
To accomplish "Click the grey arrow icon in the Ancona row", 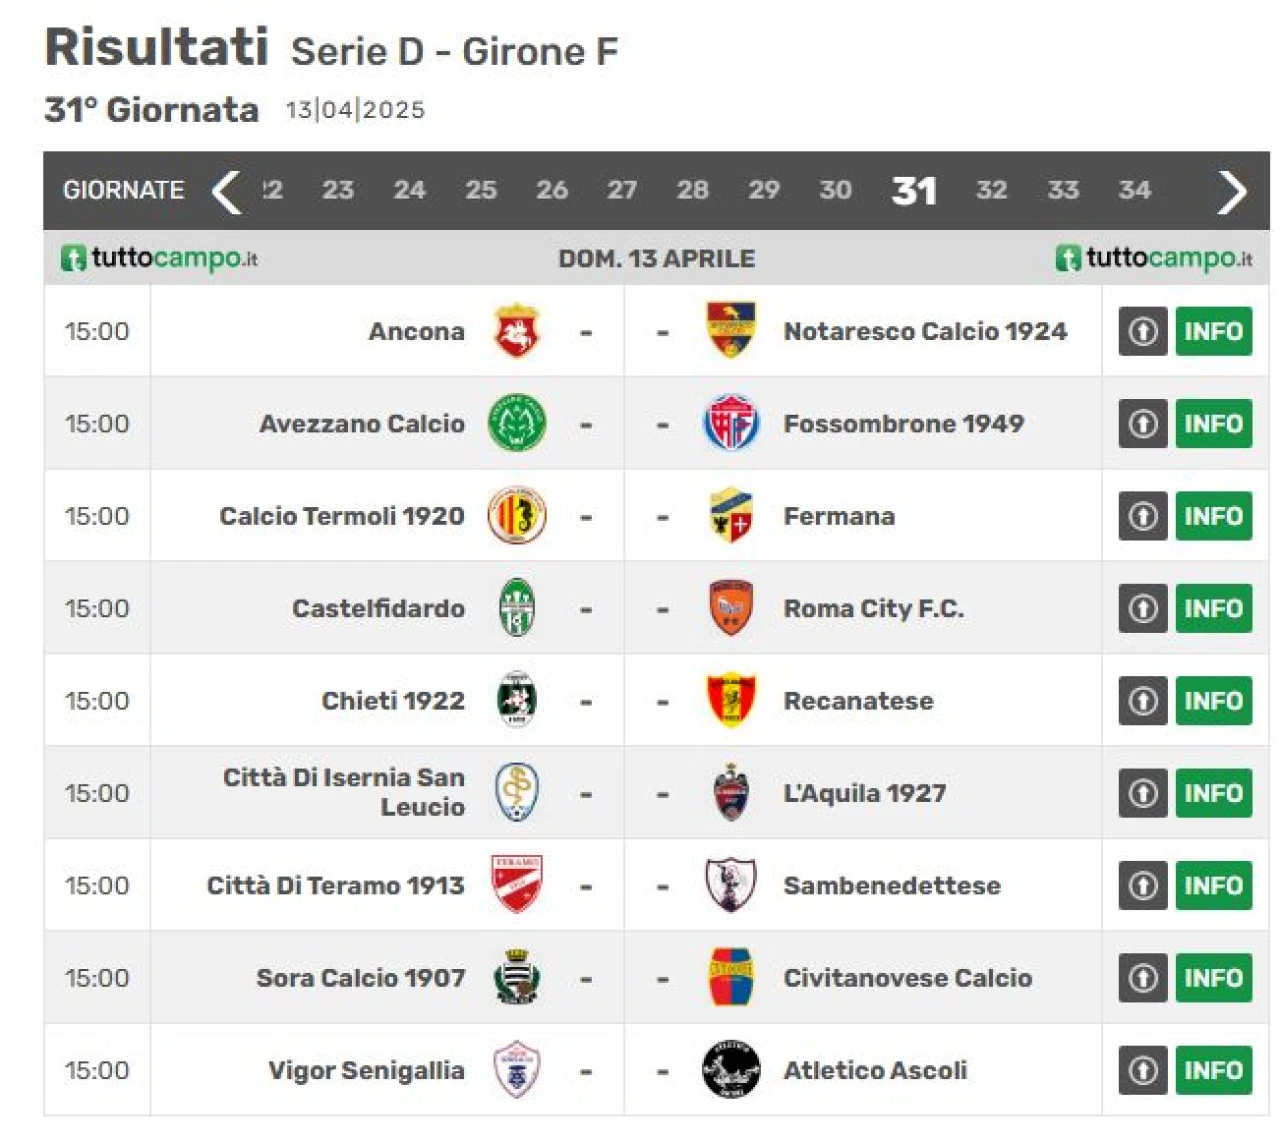I will coord(1143,331).
